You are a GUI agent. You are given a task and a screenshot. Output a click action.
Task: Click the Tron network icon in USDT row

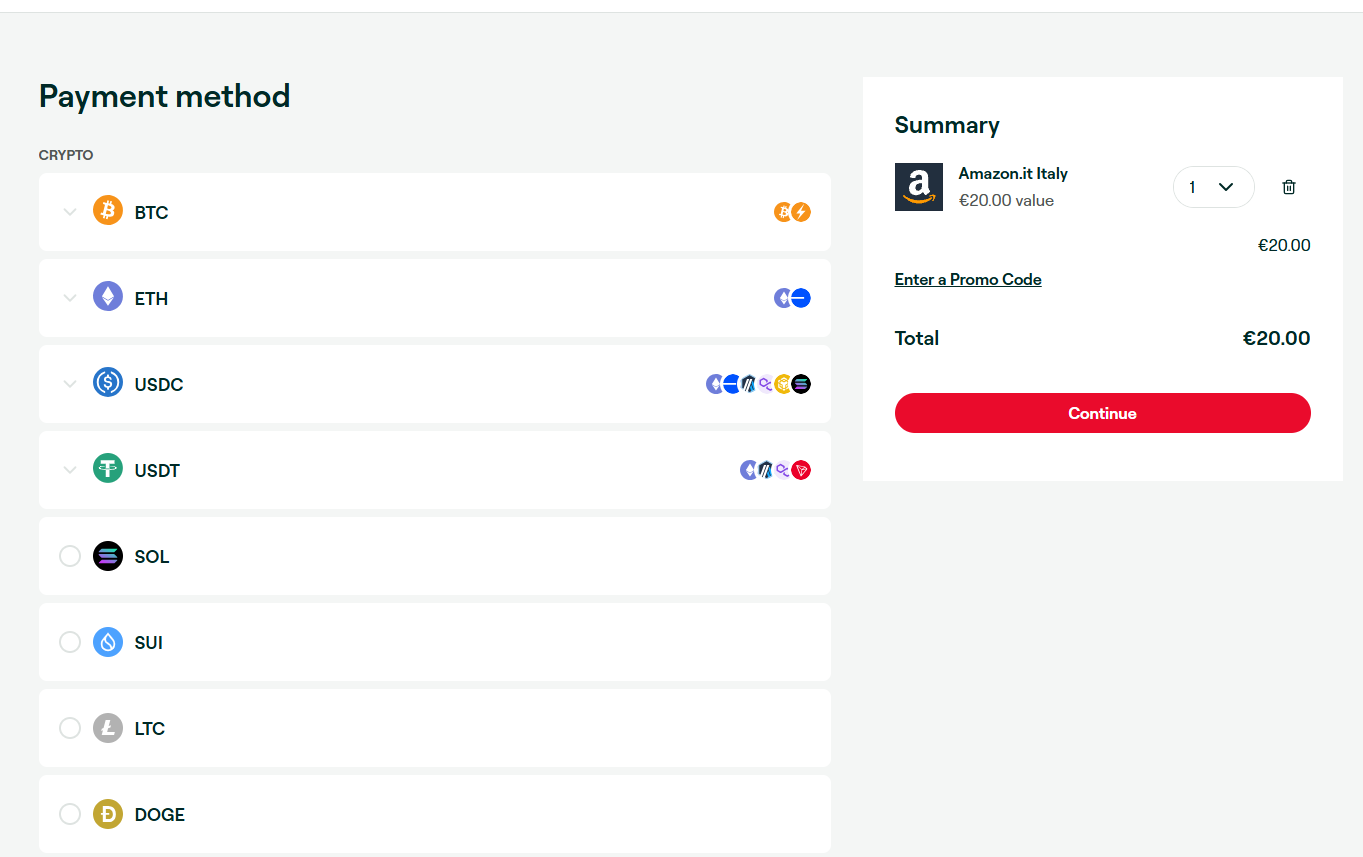coord(801,470)
